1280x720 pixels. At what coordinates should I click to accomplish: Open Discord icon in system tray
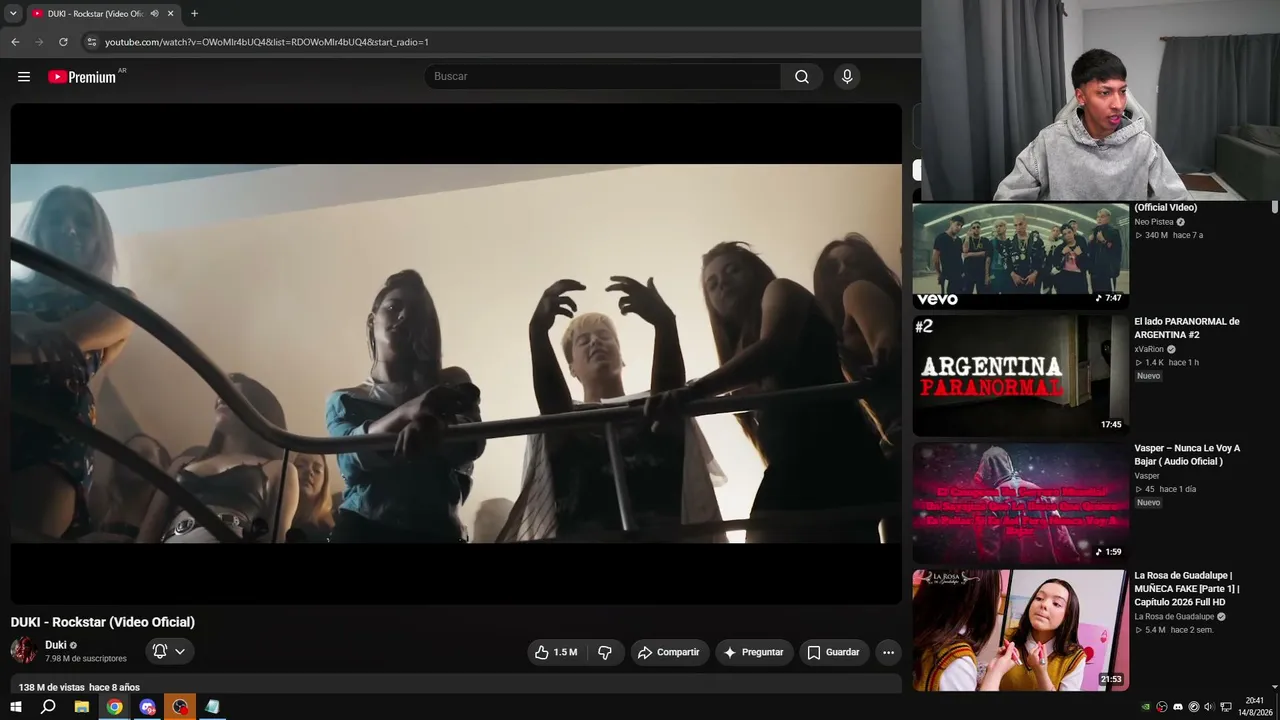coord(1177,707)
